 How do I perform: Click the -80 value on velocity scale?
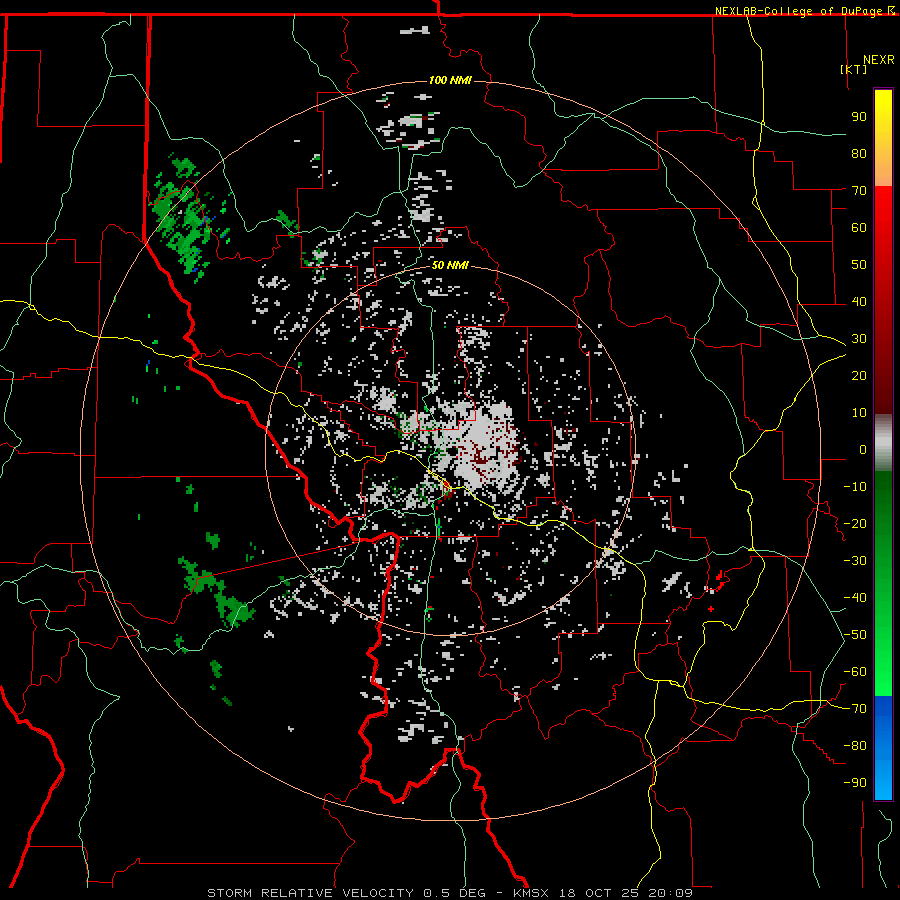tap(855, 746)
